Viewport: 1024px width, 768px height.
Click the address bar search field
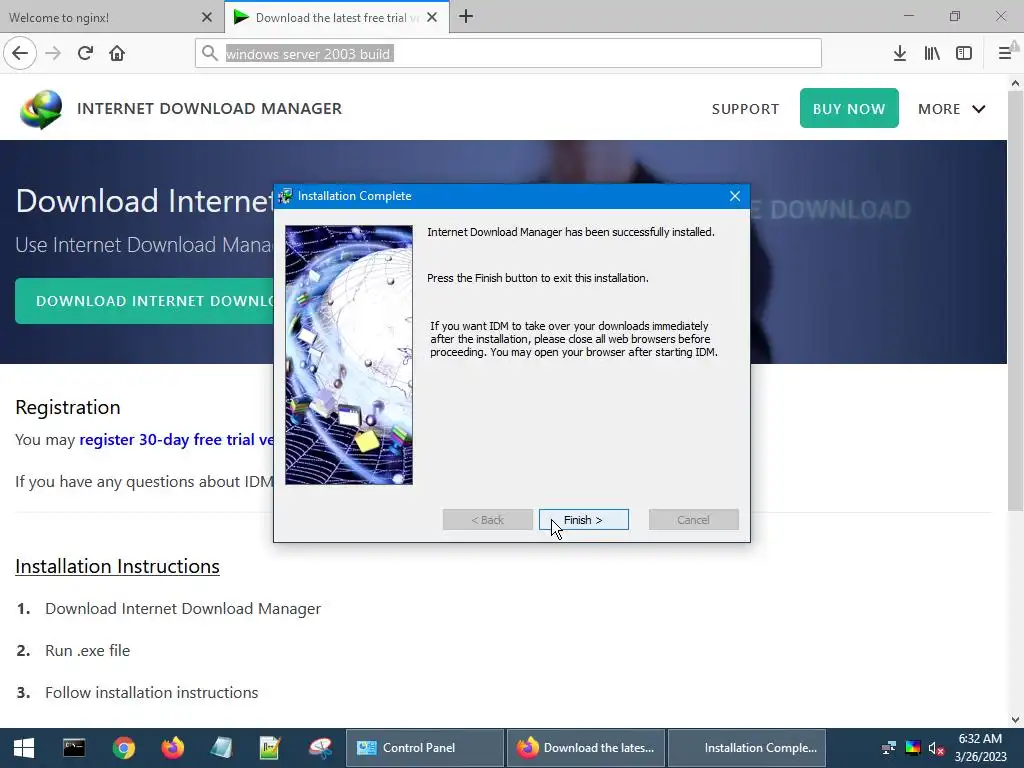tap(508, 53)
